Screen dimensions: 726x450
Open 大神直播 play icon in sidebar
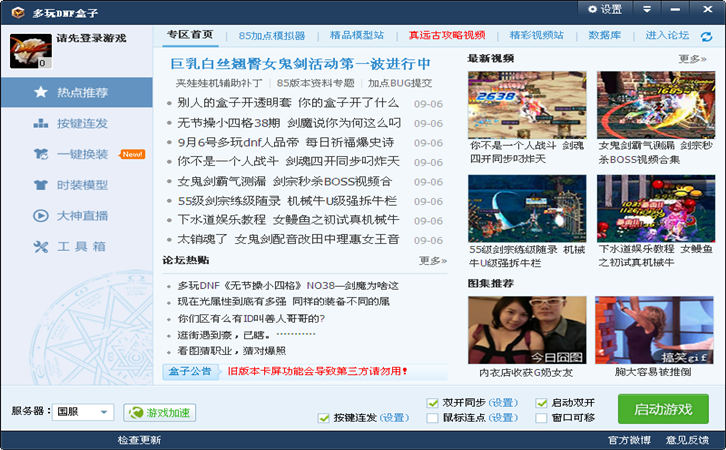click(x=41, y=215)
